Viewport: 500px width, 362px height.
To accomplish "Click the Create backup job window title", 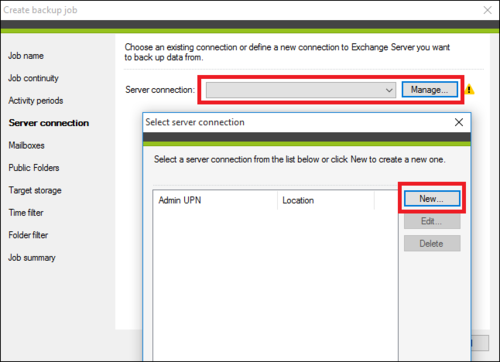I will [40, 10].
